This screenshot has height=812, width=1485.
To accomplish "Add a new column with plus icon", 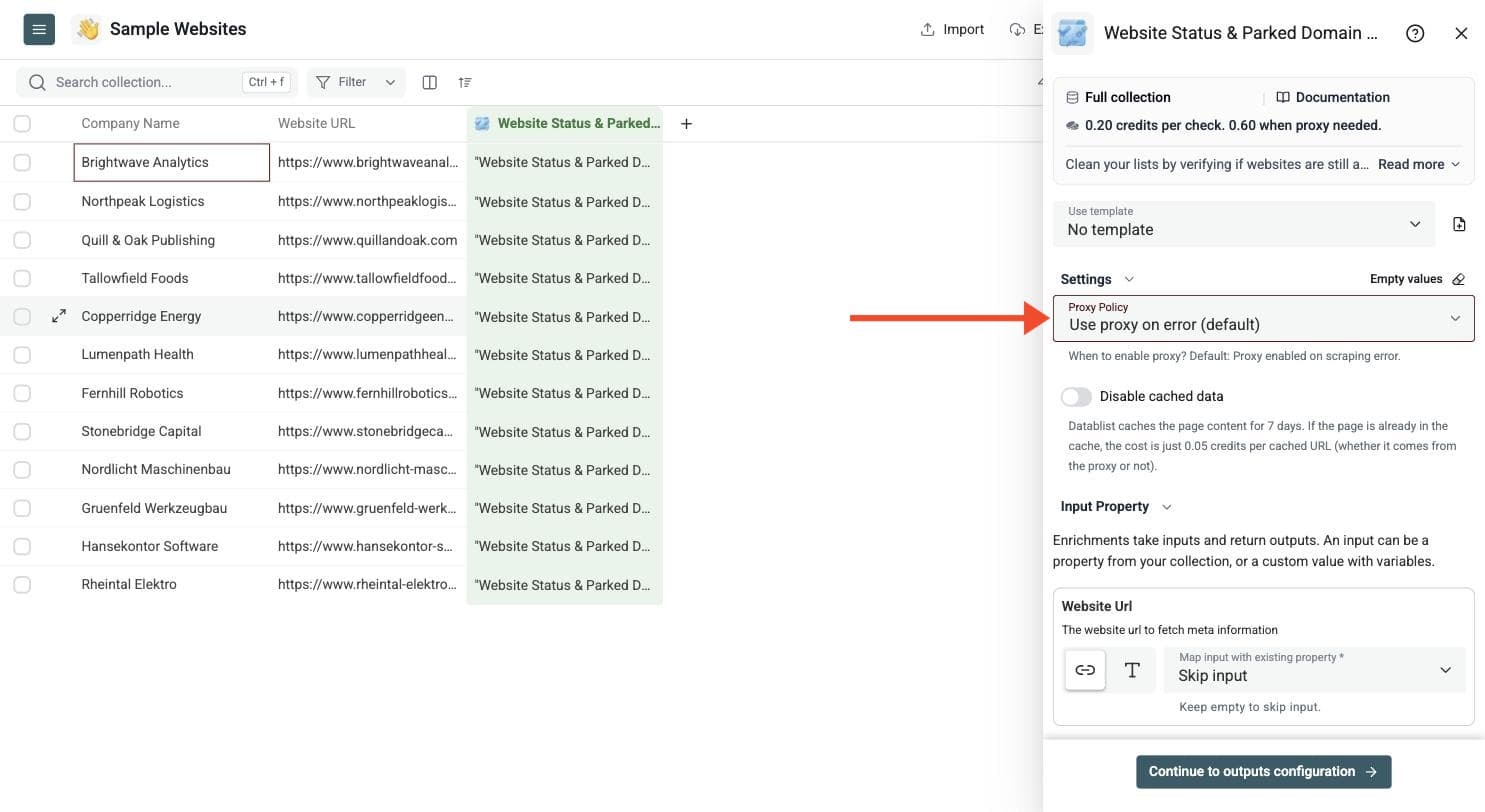I will point(686,124).
